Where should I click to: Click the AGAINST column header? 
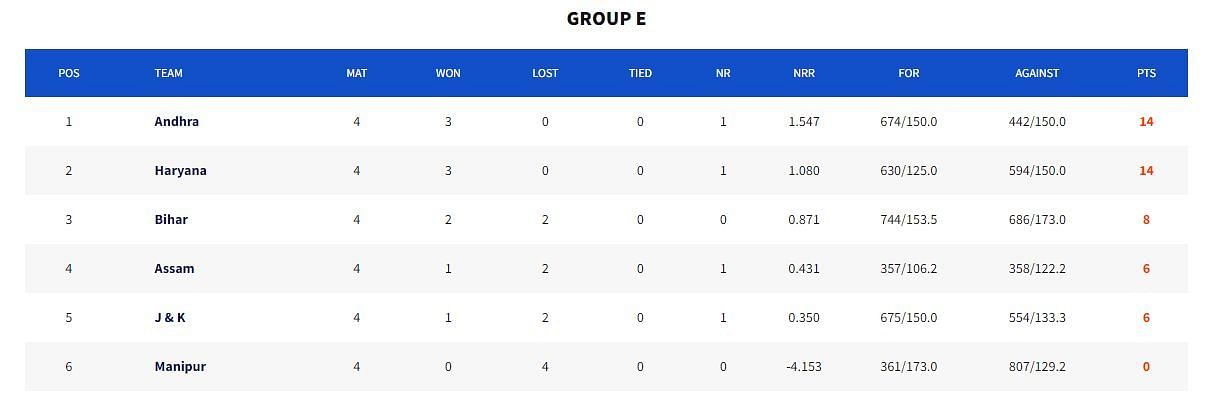tap(1037, 73)
